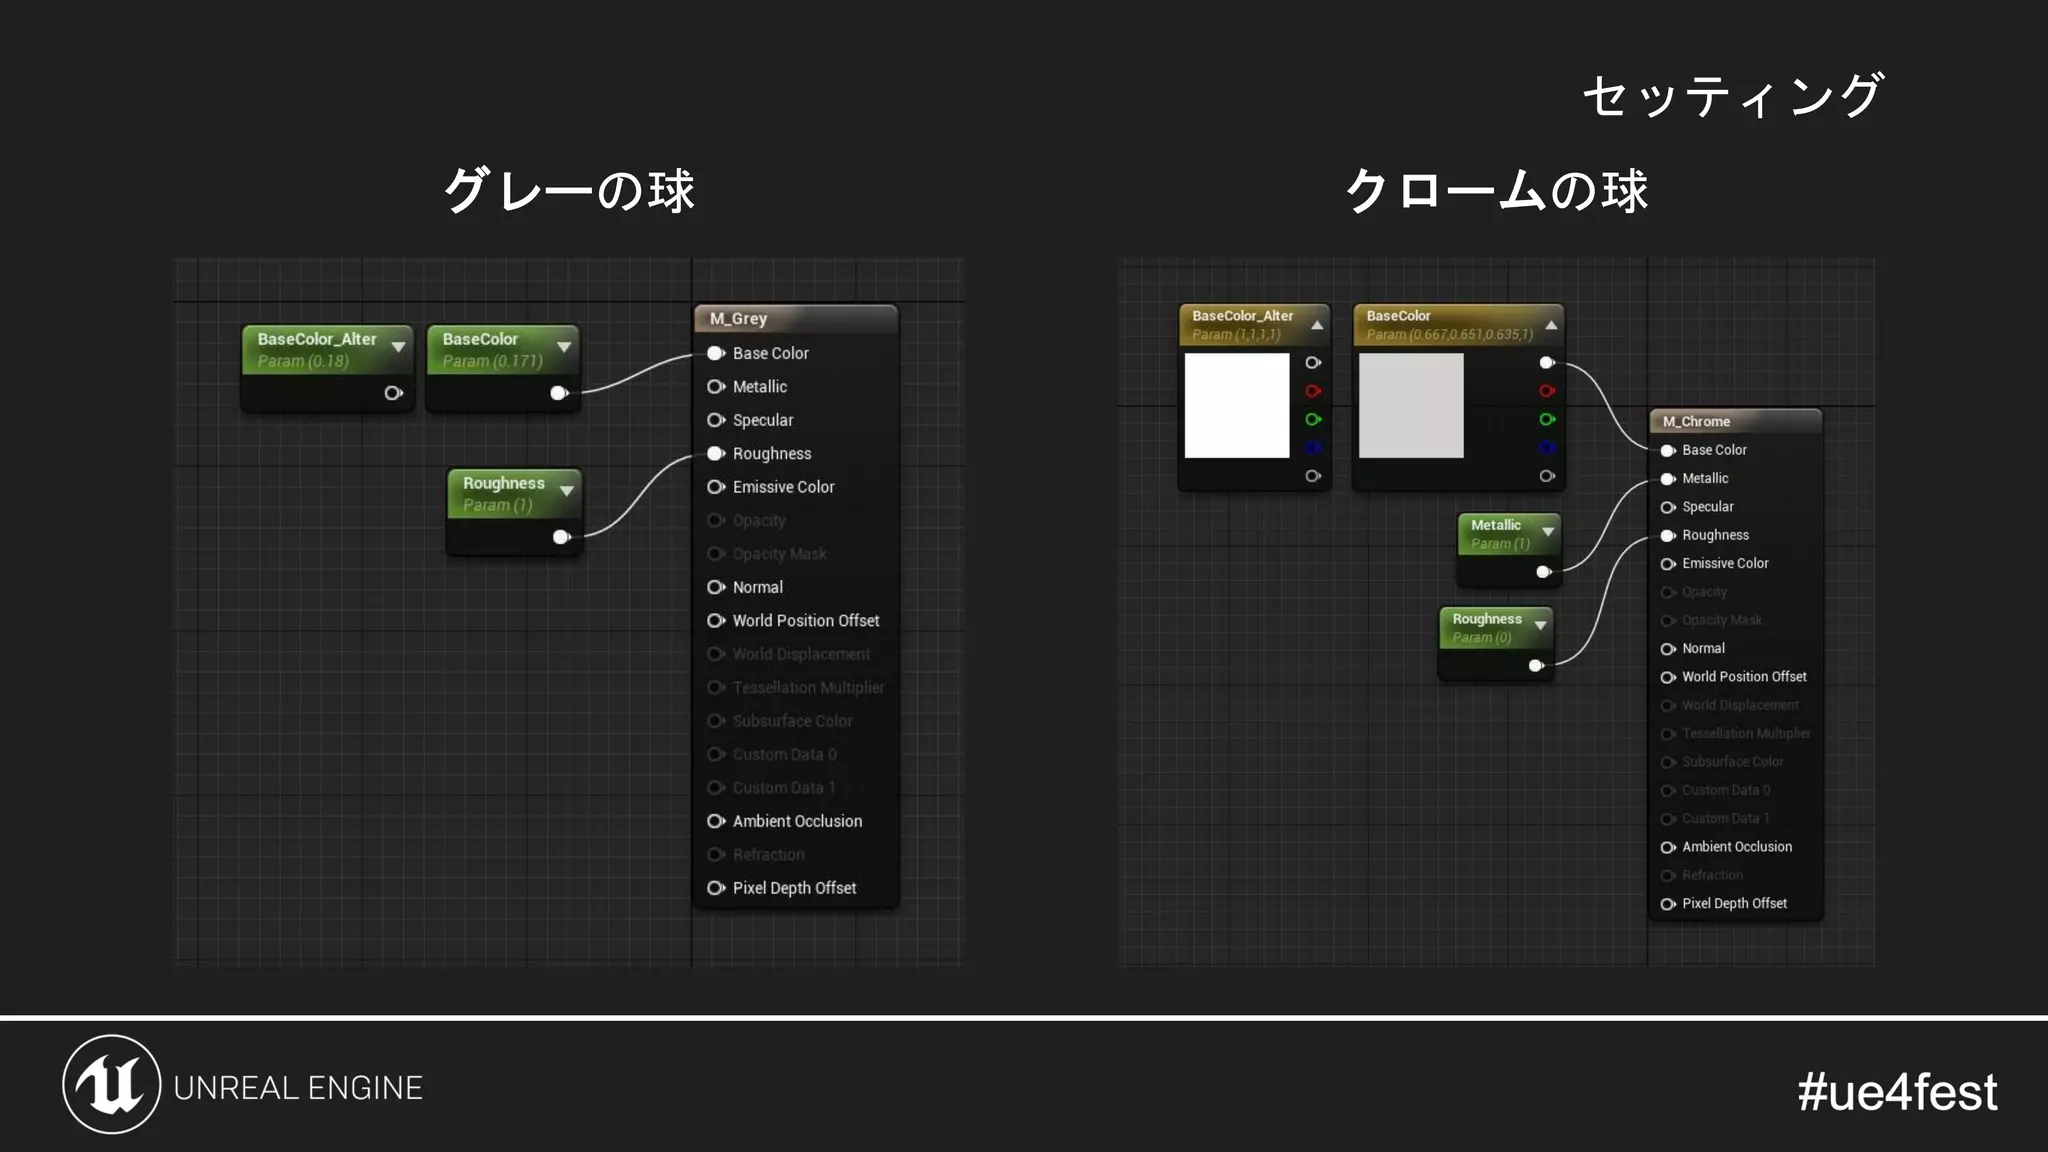Click Ambient Occlusion pin on M_Chrome
The width and height of the screenshot is (2048, 1152).
pos(1668,847)
